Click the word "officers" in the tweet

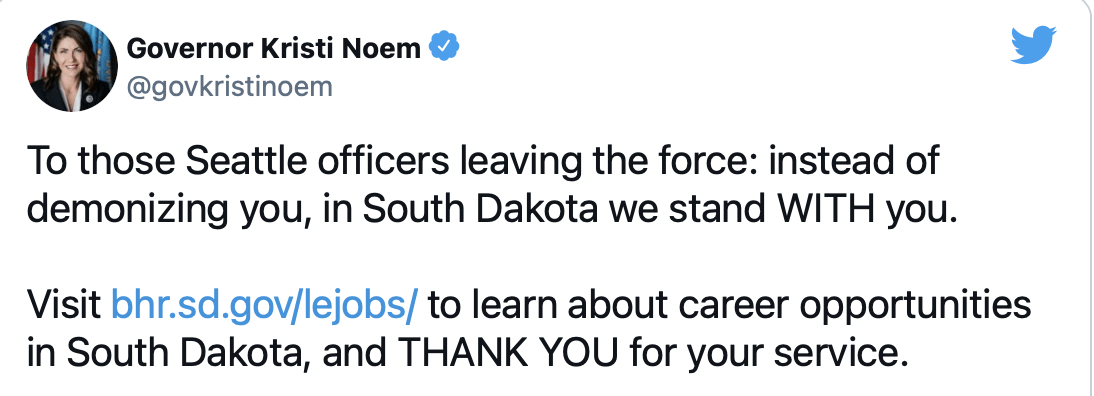382,162
